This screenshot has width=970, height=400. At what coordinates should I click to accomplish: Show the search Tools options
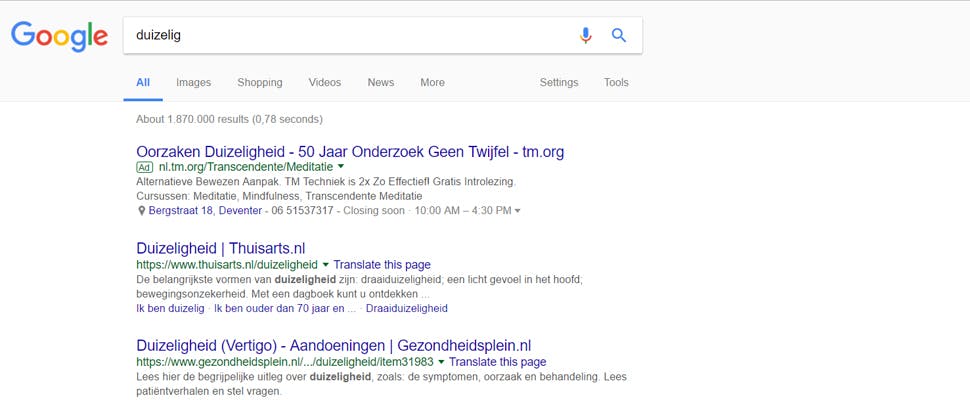[616, 82]
